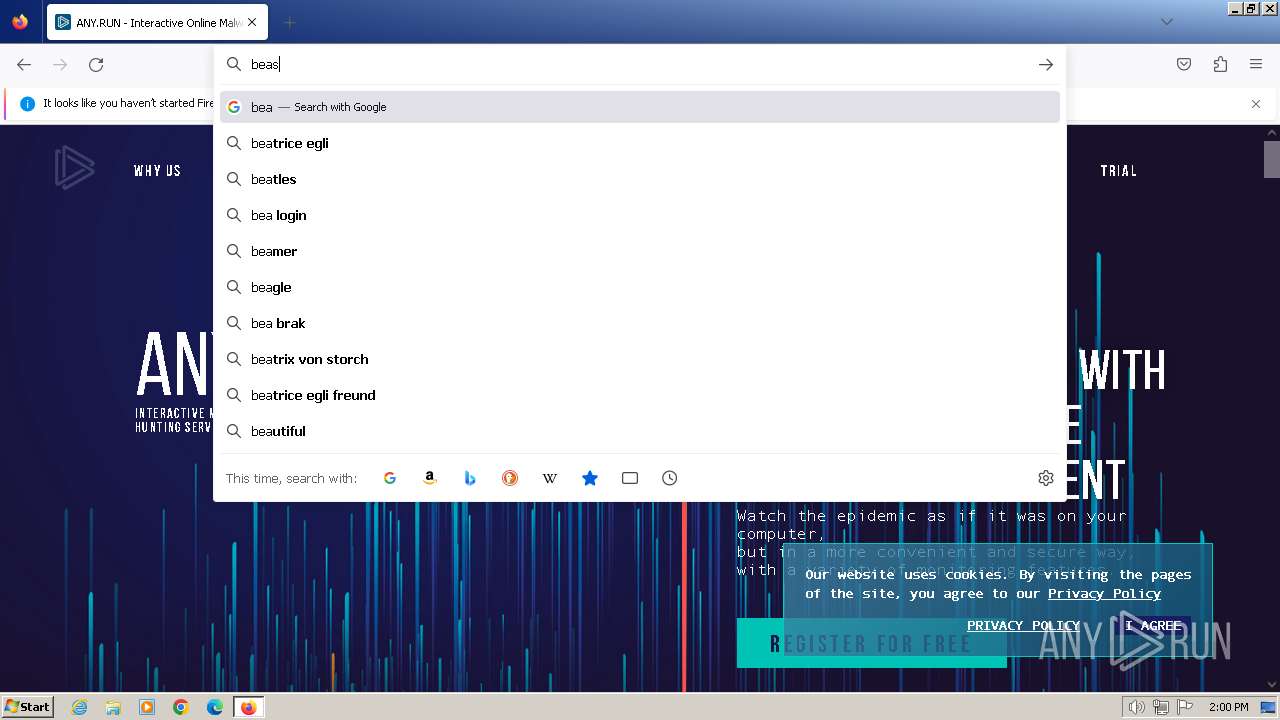
Task: Close the ANY.RUN tab
Action: (252, 22)
